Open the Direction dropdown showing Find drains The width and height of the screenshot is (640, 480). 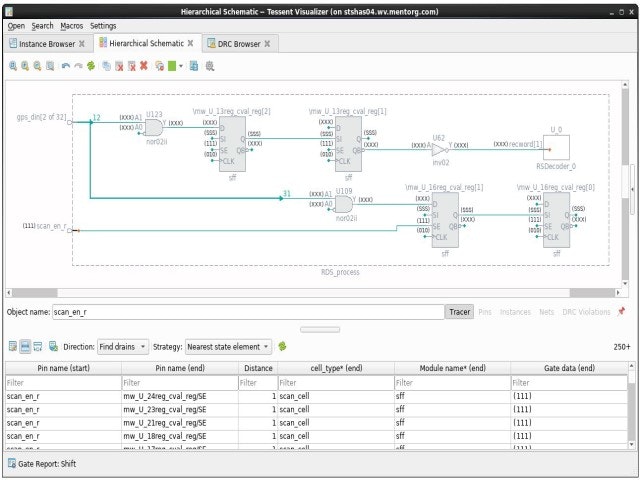click(123, 347)
